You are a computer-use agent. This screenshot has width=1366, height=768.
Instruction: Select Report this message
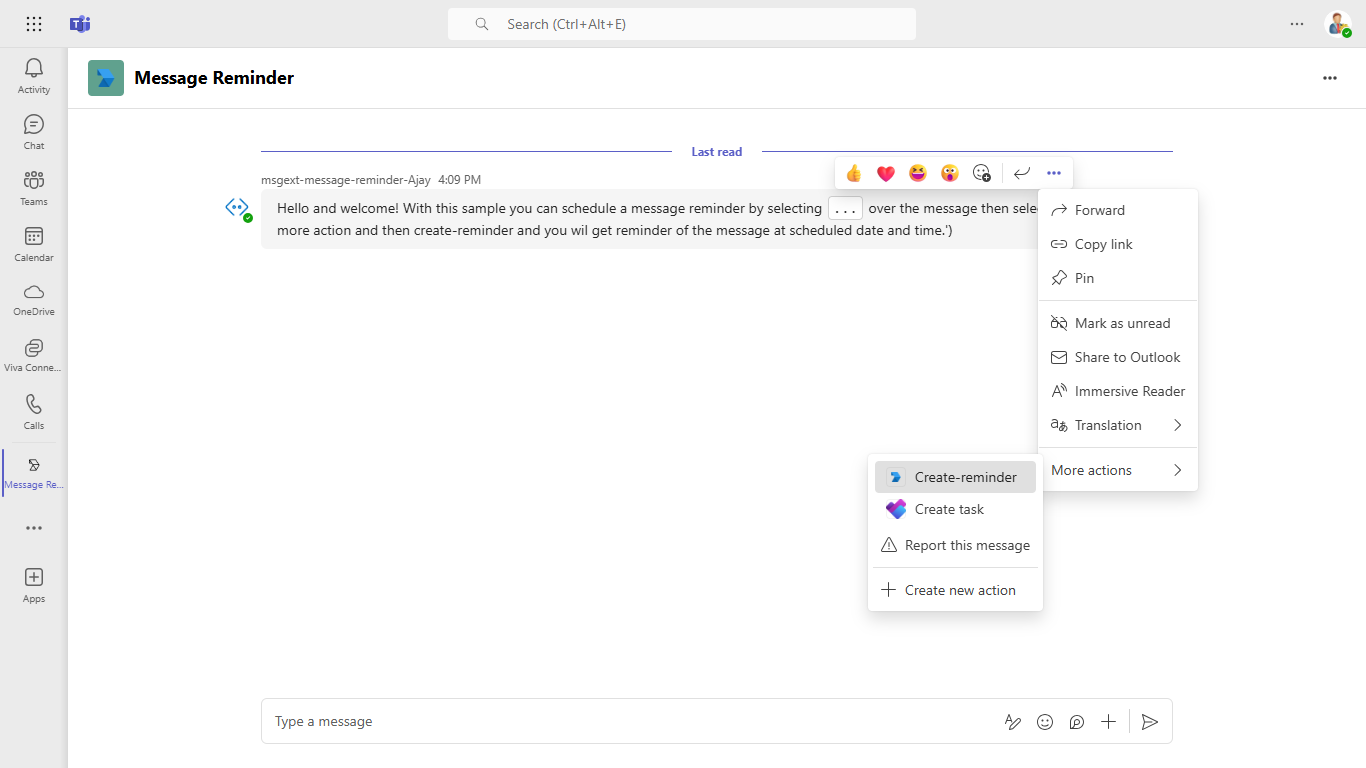[955, 545]
